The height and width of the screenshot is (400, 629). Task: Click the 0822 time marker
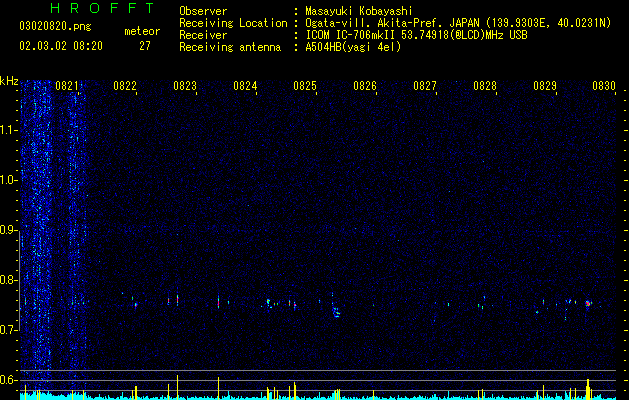(x=125, y=86)
